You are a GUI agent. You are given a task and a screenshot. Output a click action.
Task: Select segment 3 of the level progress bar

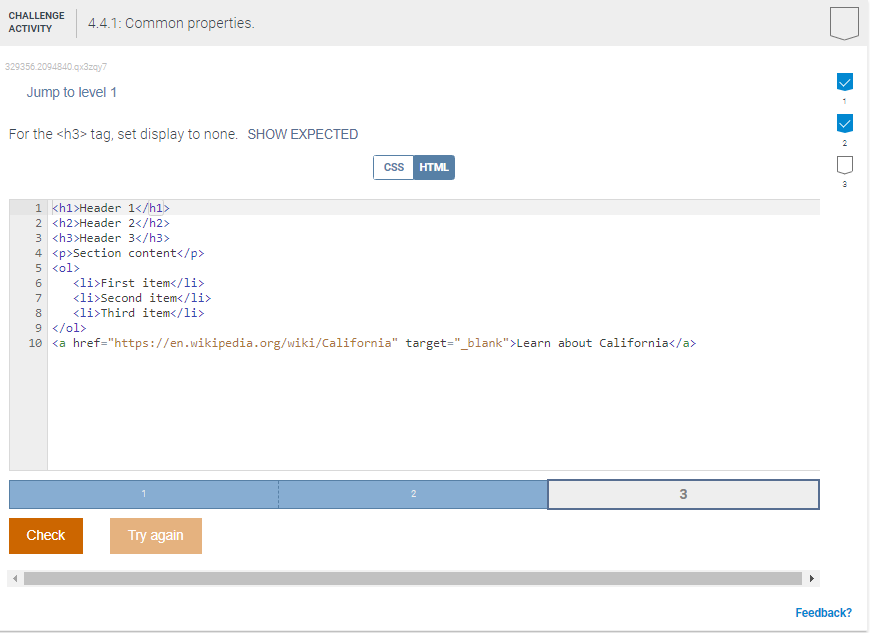tap(683, 493)
